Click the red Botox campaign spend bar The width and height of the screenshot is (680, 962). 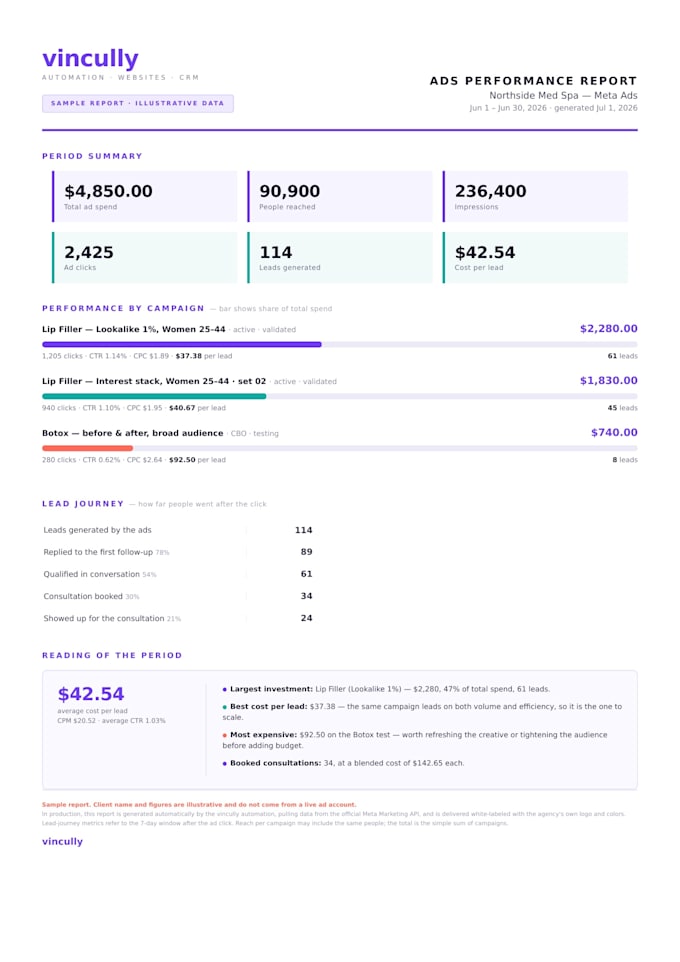pyautogui.click(x=87, y=448)
